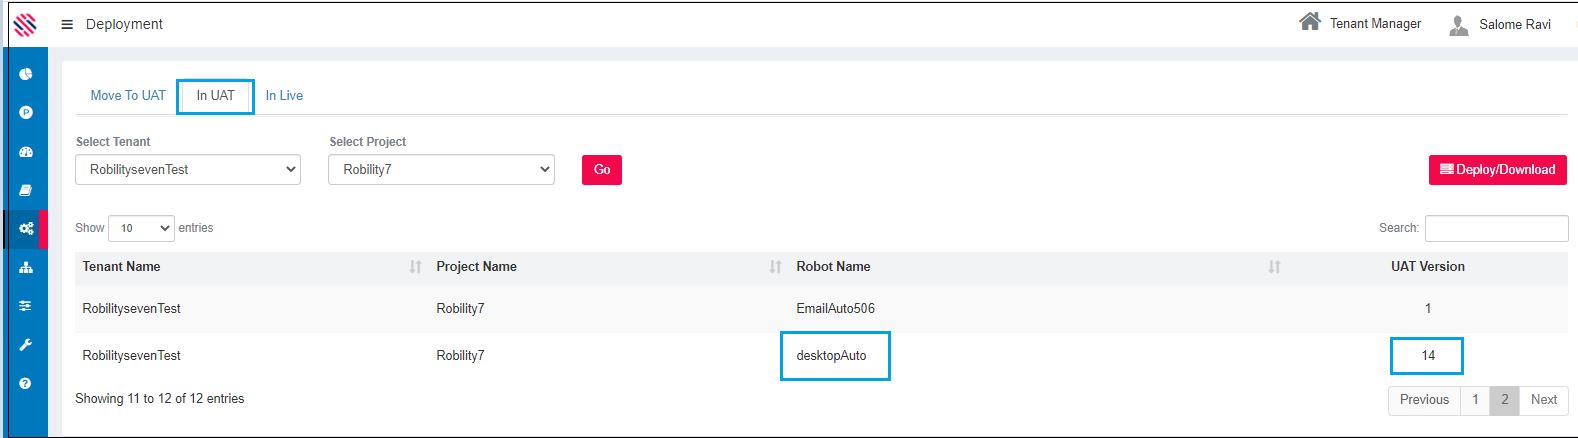Open the wrench tools icon in sidebar
This screenshot has width=1578, height=438.
click(x=26, y=345)
